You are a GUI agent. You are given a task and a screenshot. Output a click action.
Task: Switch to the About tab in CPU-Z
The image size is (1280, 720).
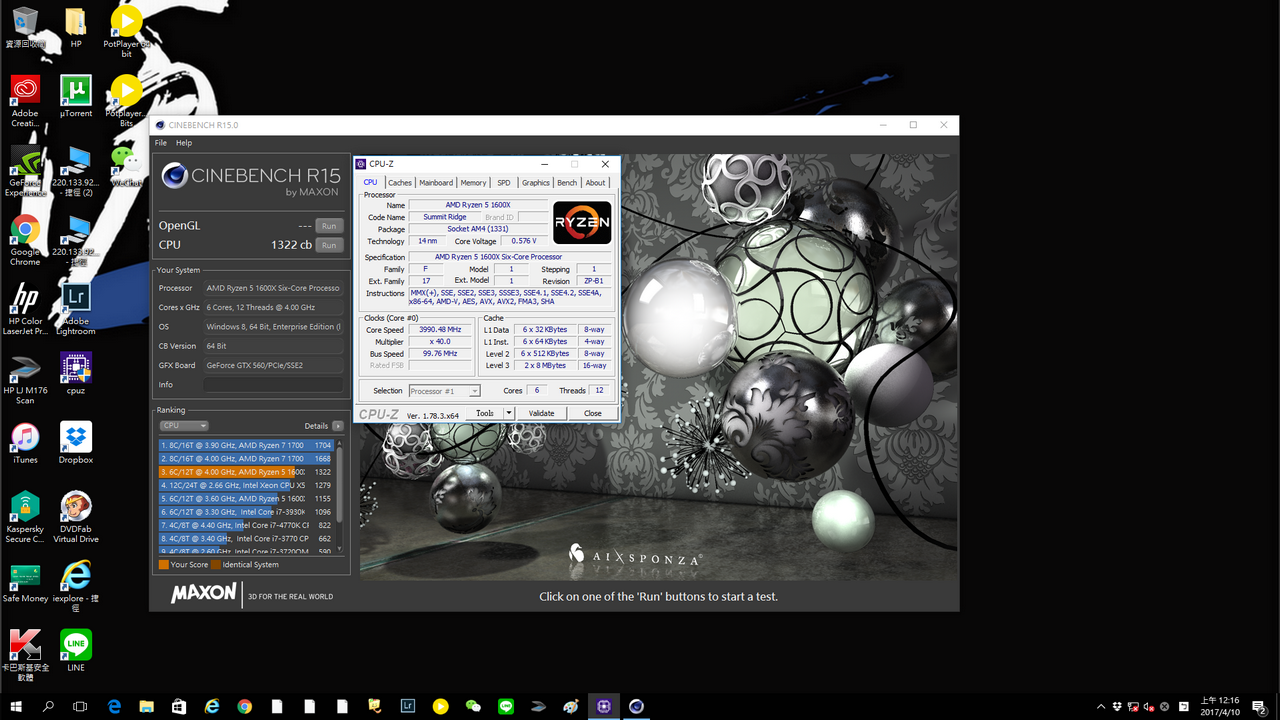point(596,183)
